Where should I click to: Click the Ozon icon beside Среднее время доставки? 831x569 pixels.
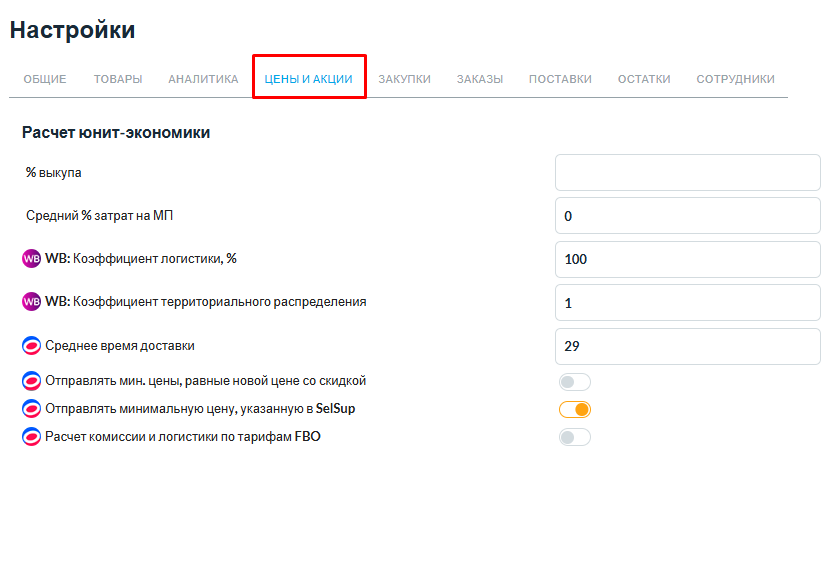click(31, 346)
